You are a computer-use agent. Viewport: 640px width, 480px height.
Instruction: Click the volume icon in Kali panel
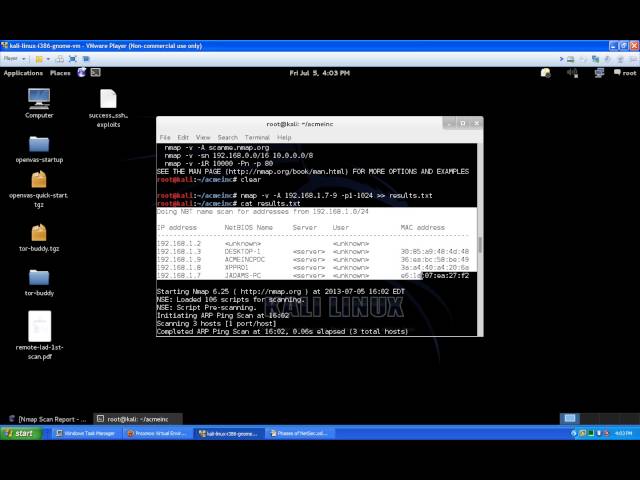(572, 73)
